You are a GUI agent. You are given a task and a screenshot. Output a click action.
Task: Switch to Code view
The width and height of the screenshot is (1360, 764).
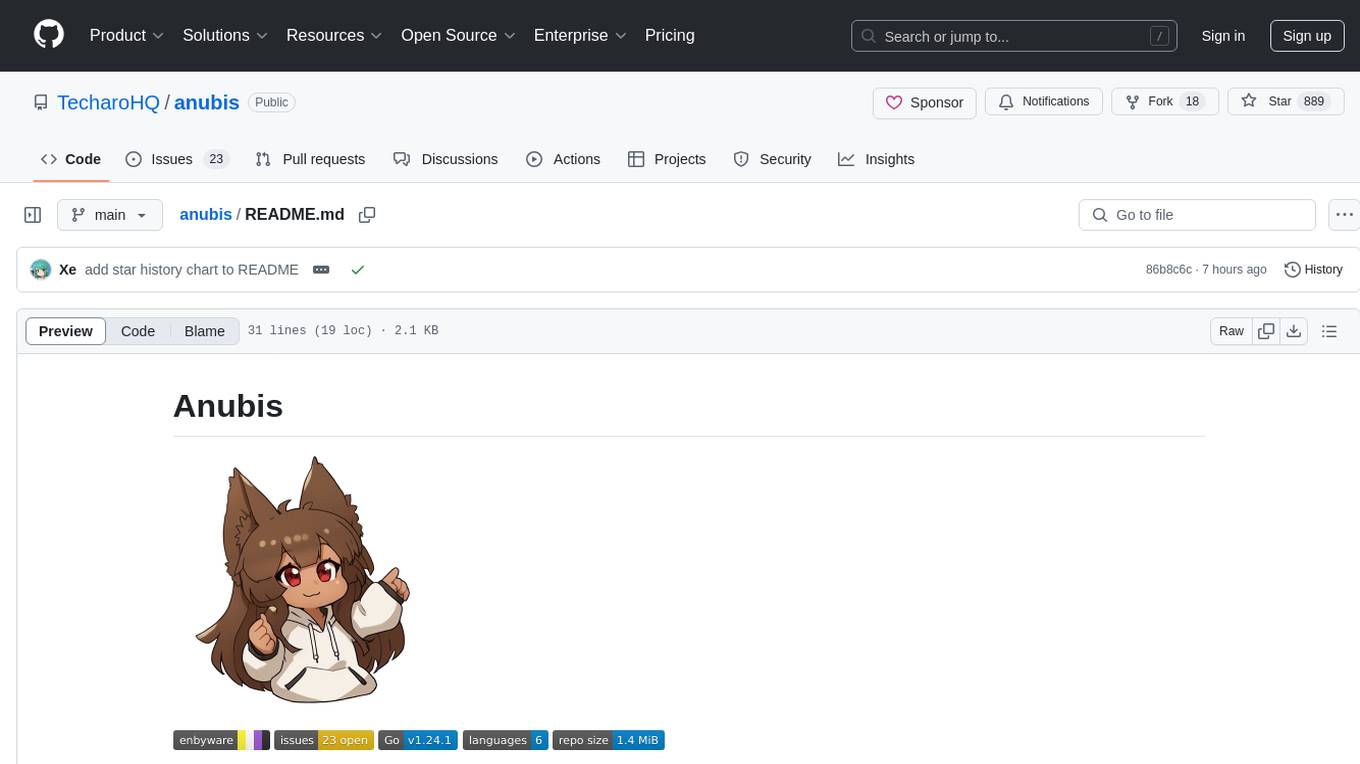138,331
